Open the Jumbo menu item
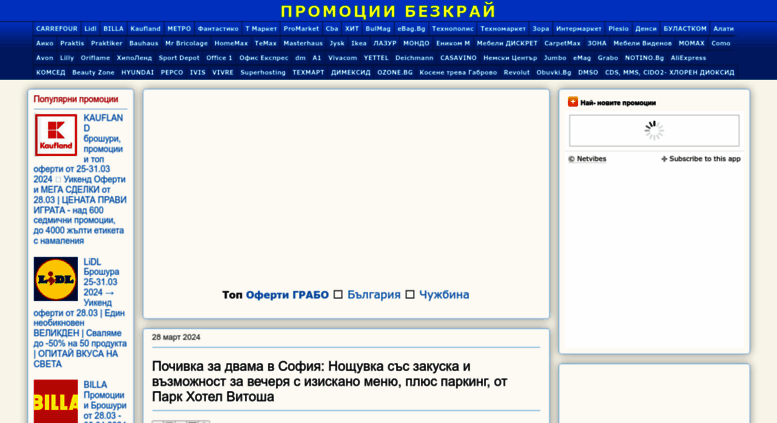This screenshot has height=423, width=777. click(x=555, y=57)
